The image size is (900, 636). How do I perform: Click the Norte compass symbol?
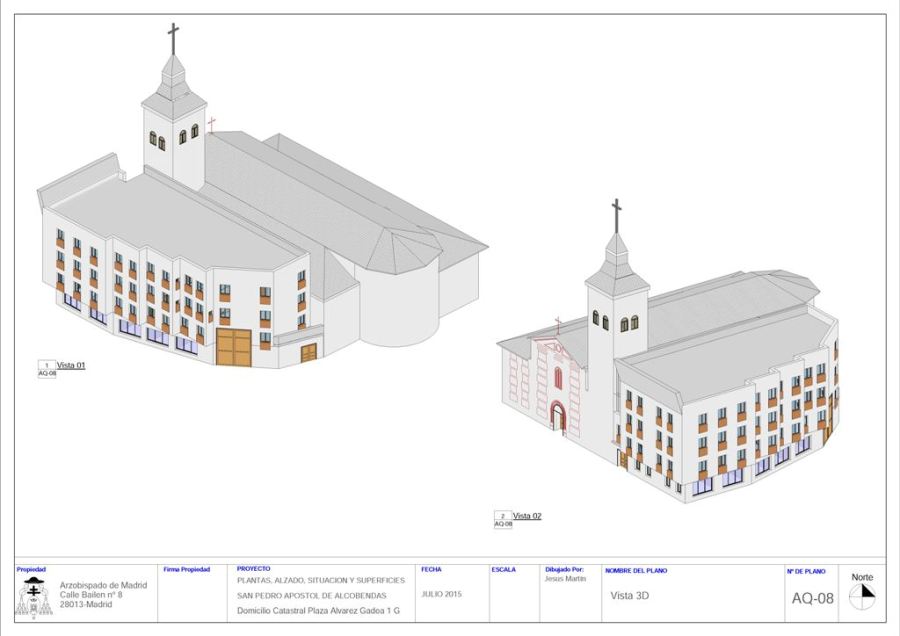(861, 596)
